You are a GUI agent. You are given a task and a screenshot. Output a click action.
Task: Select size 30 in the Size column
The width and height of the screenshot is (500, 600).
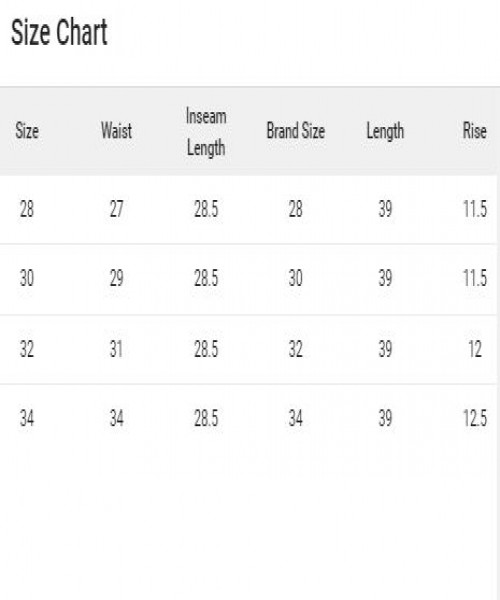tap(27, 278)
